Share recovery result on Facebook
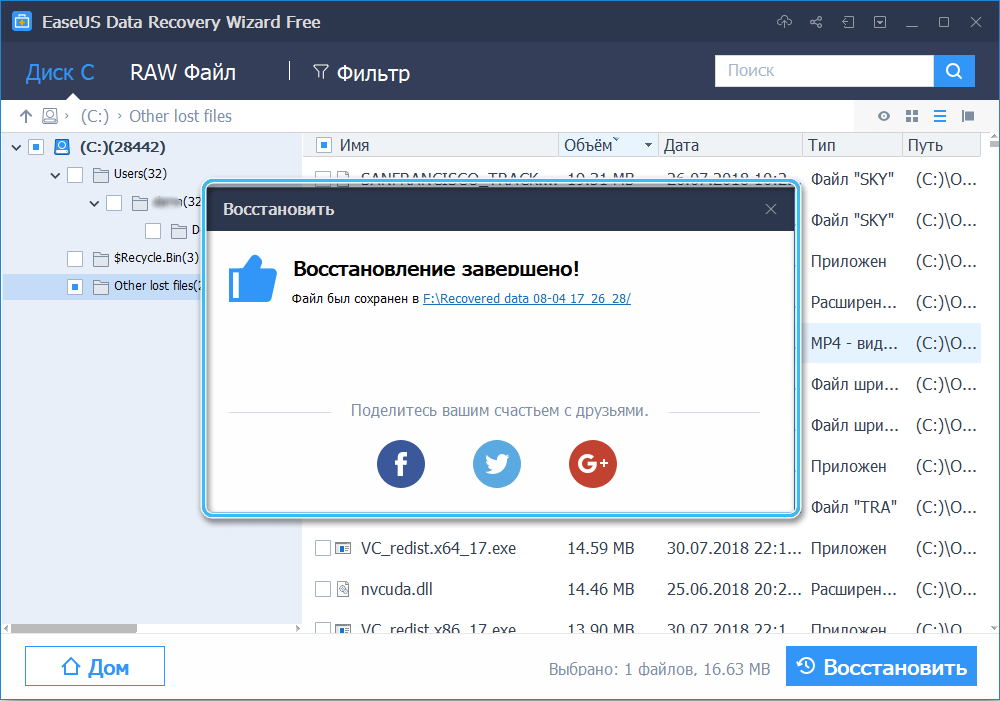 click(x=400, y=464)
